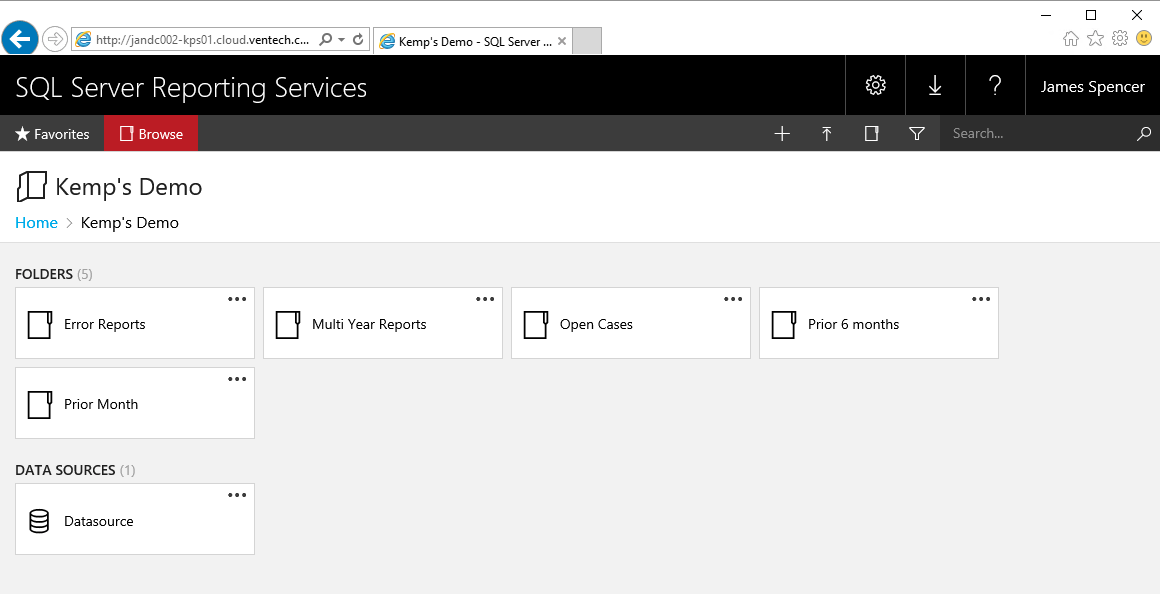Click the download arrow icon in header

935,86
